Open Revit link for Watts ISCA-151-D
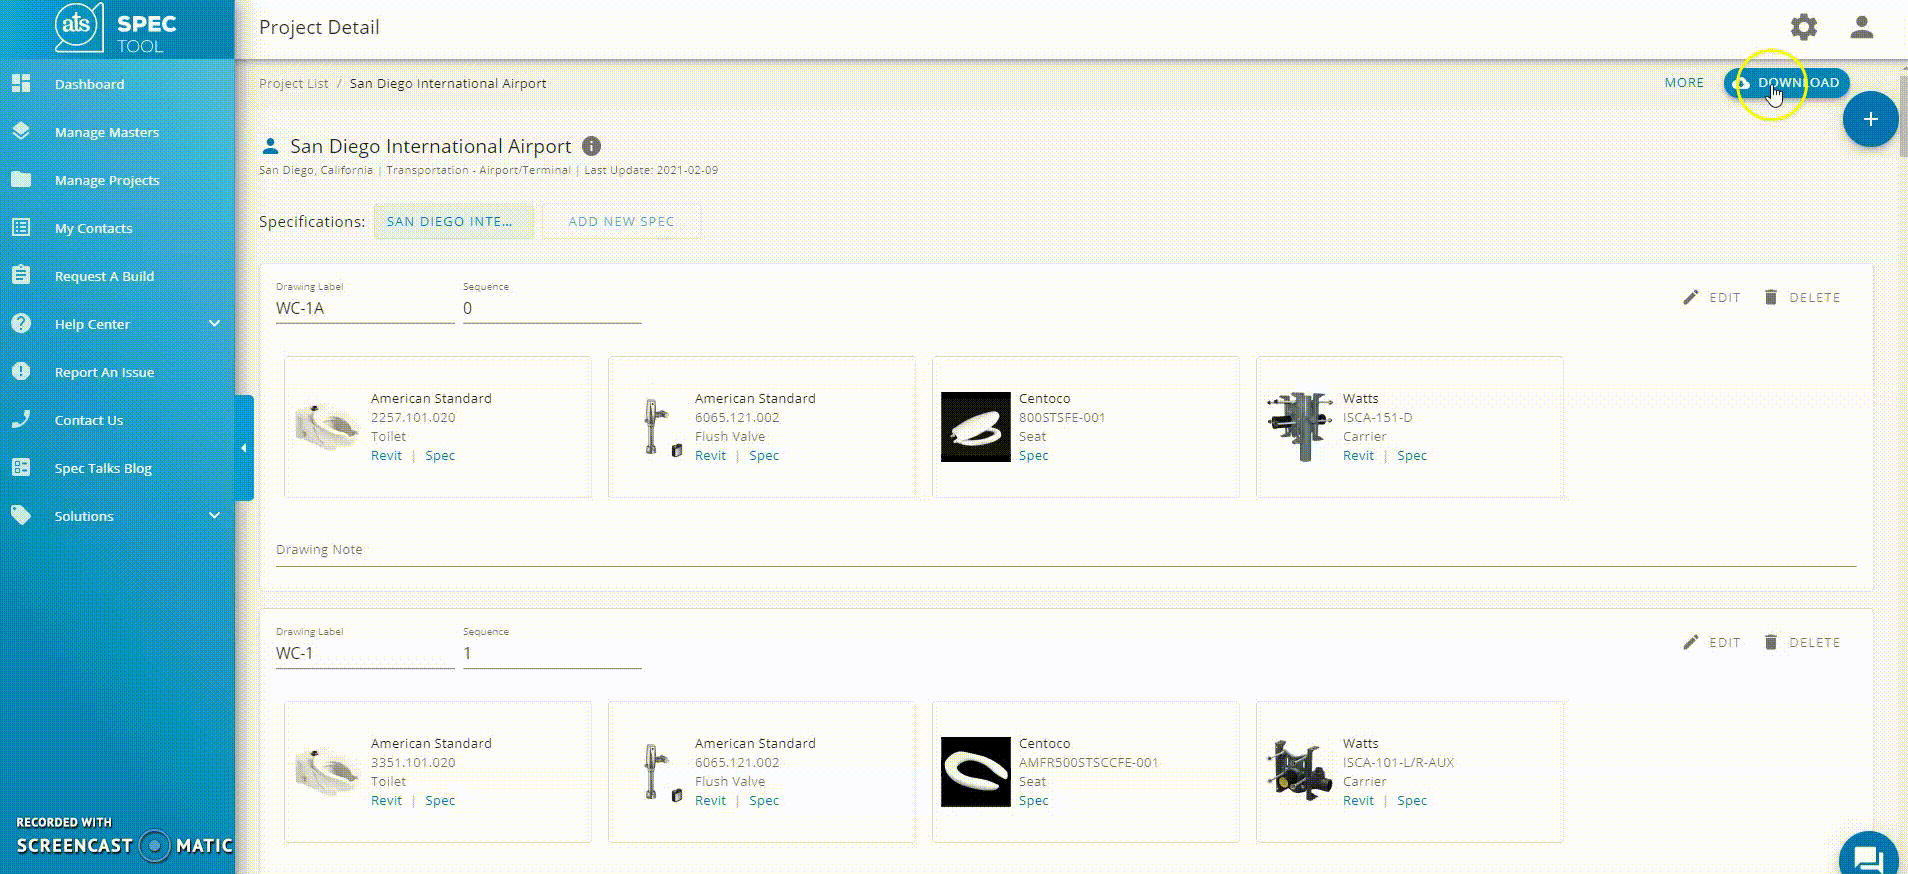The image size is (1908, 874). pos(1358,455)
